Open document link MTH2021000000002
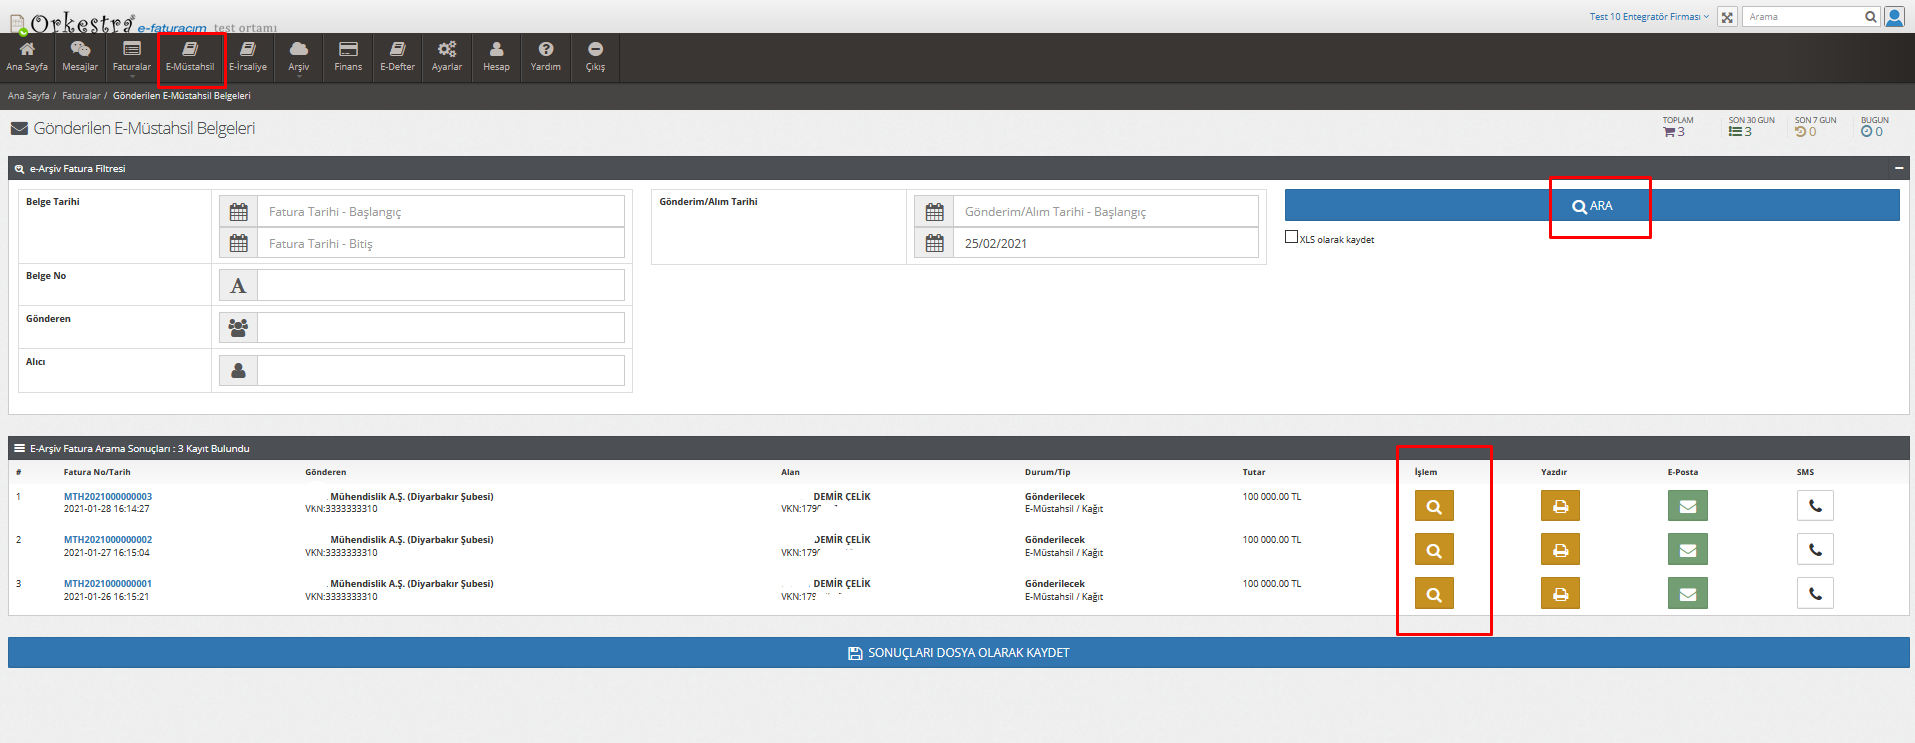The height and width of the screenshot is (743, 1915). 108,540
